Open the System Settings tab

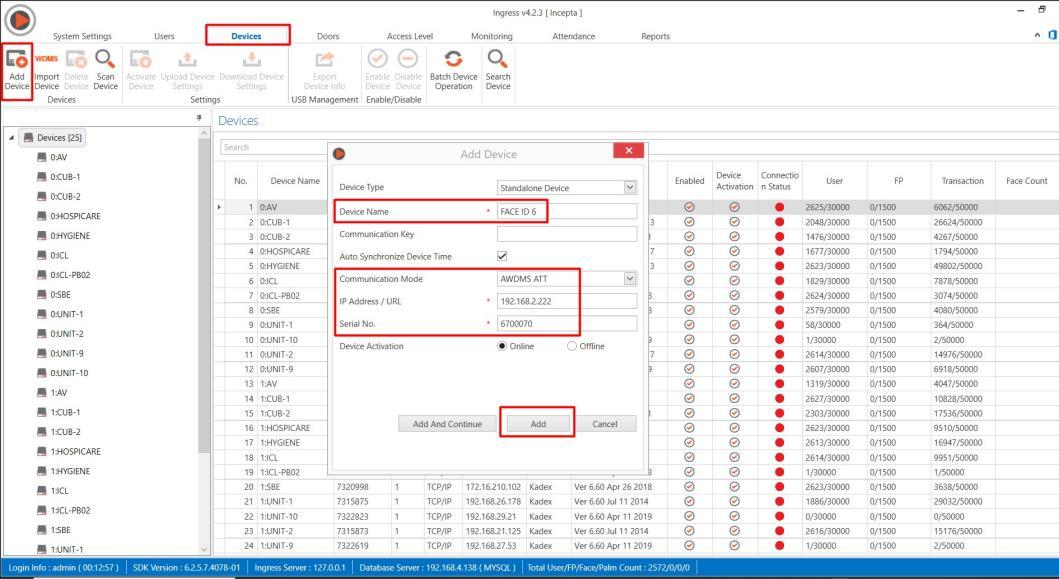pos(82,36)
